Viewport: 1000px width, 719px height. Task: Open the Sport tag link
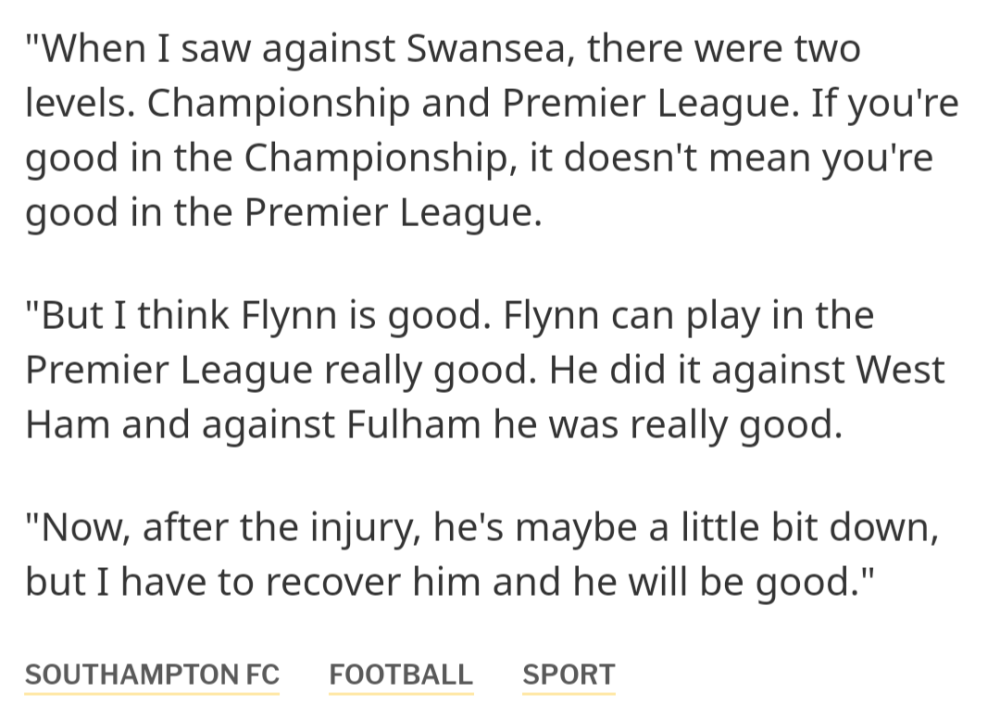(568, 675)
